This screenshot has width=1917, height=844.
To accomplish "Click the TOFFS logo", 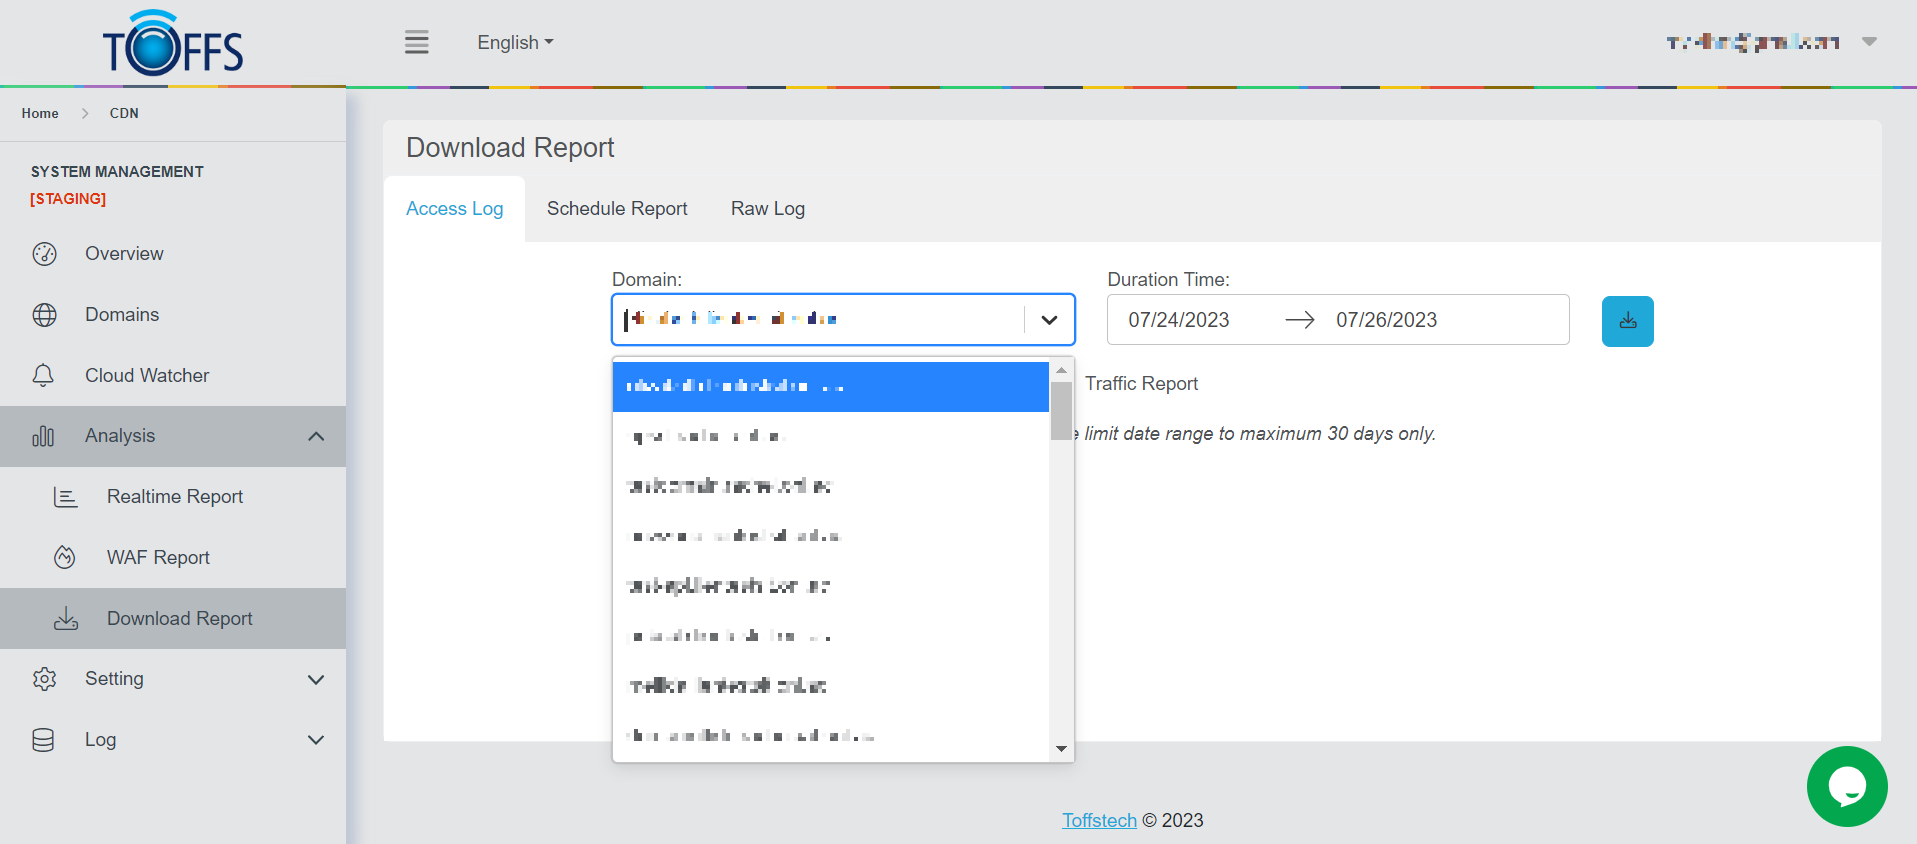I will click(173, 45).
